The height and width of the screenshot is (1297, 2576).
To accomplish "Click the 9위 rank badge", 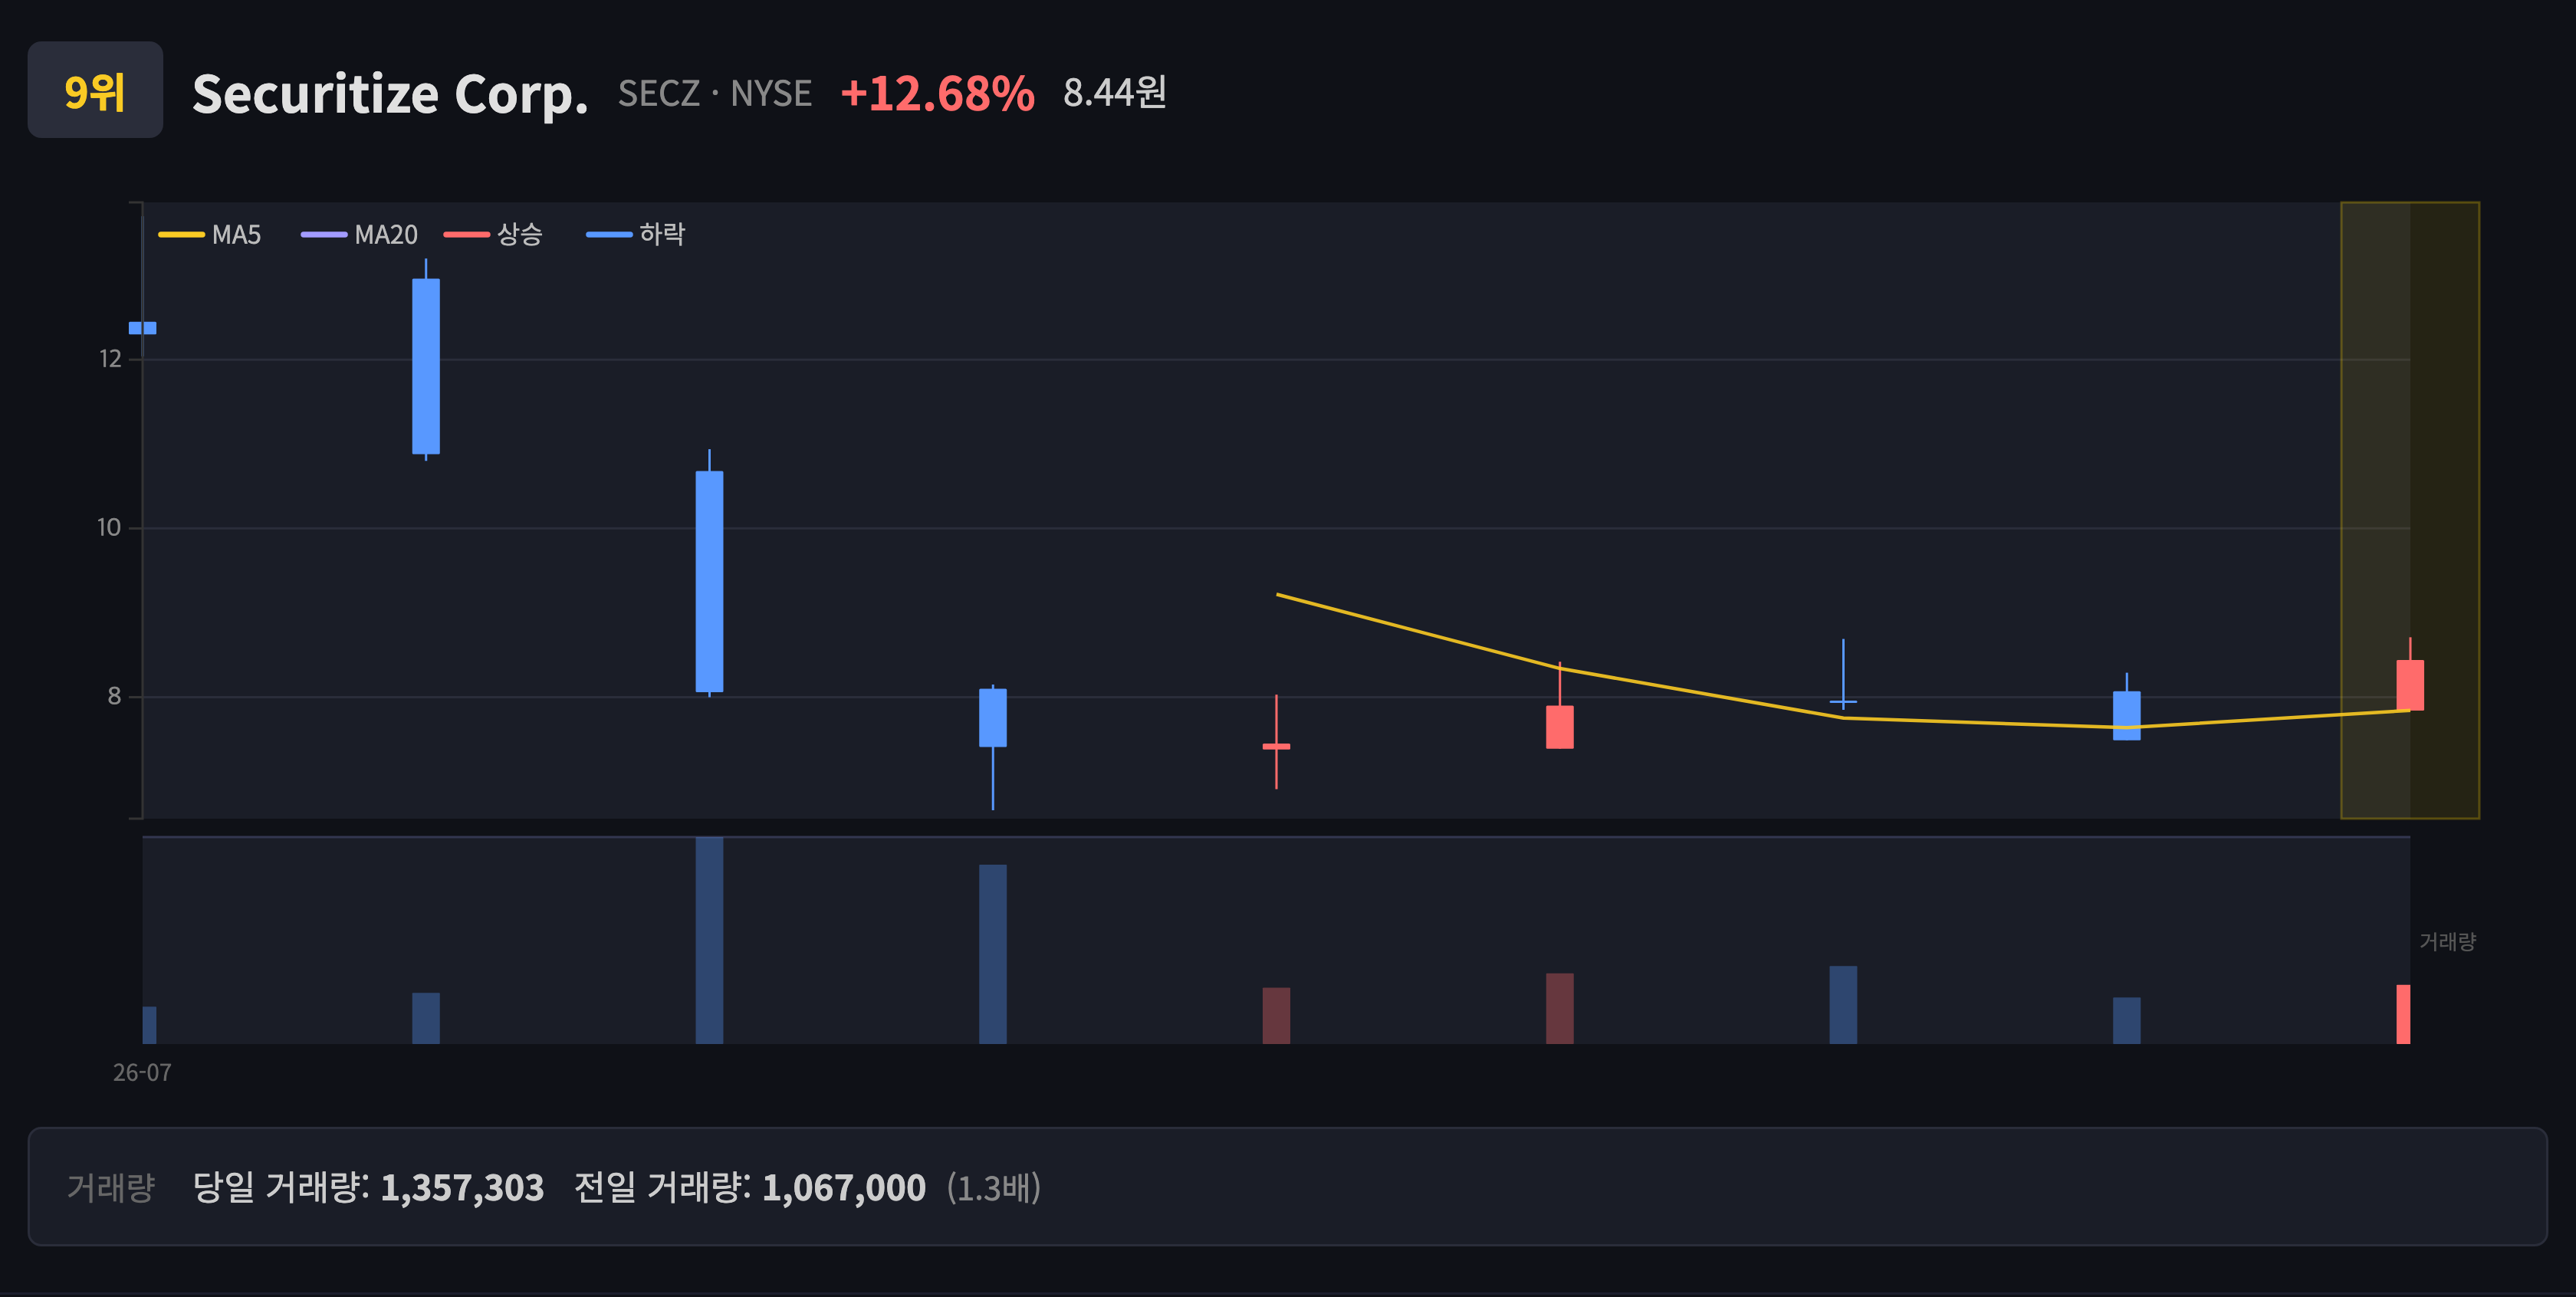I will (95, 90).
